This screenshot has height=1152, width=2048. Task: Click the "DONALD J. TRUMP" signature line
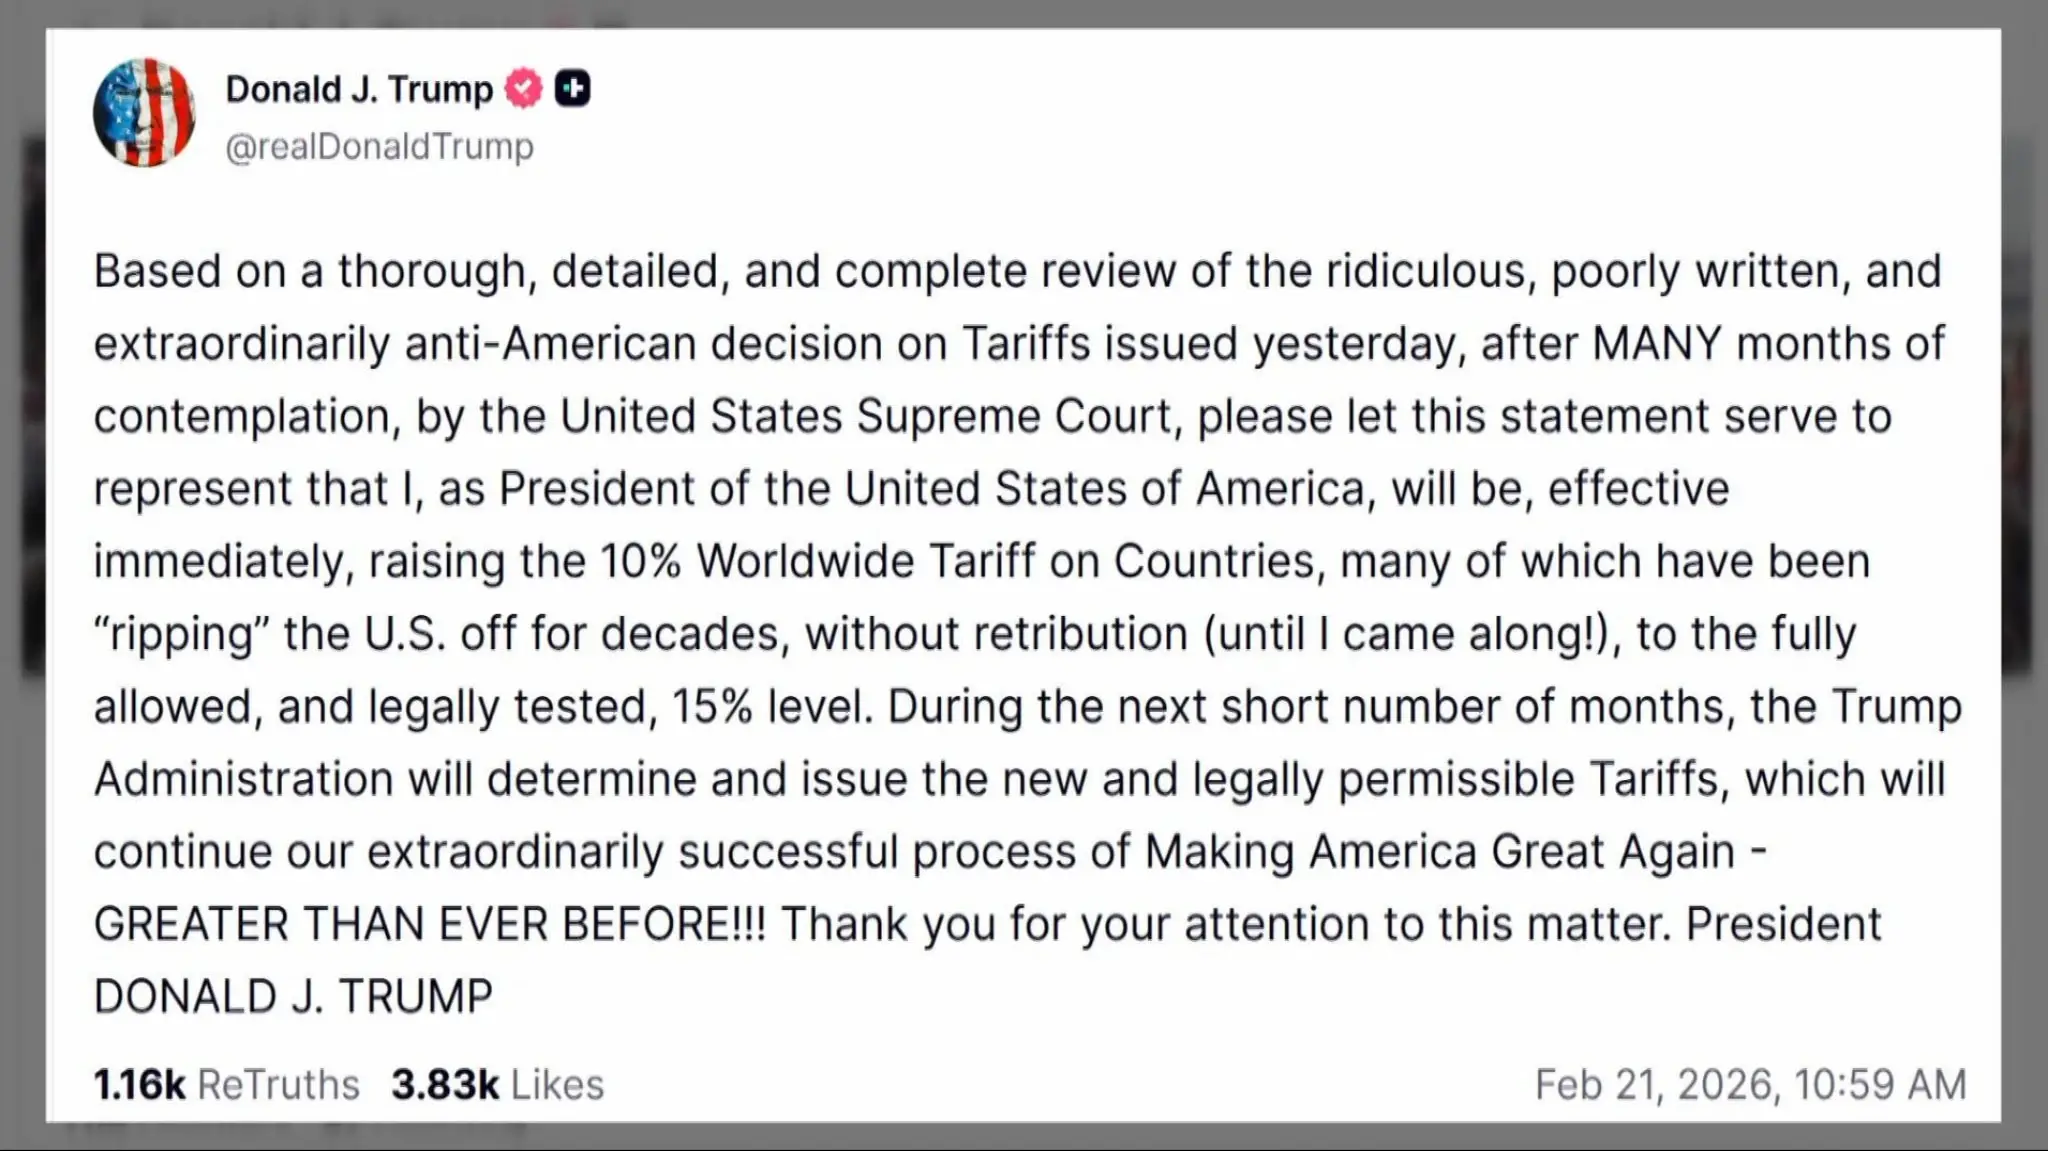click(x=293, y=996)
